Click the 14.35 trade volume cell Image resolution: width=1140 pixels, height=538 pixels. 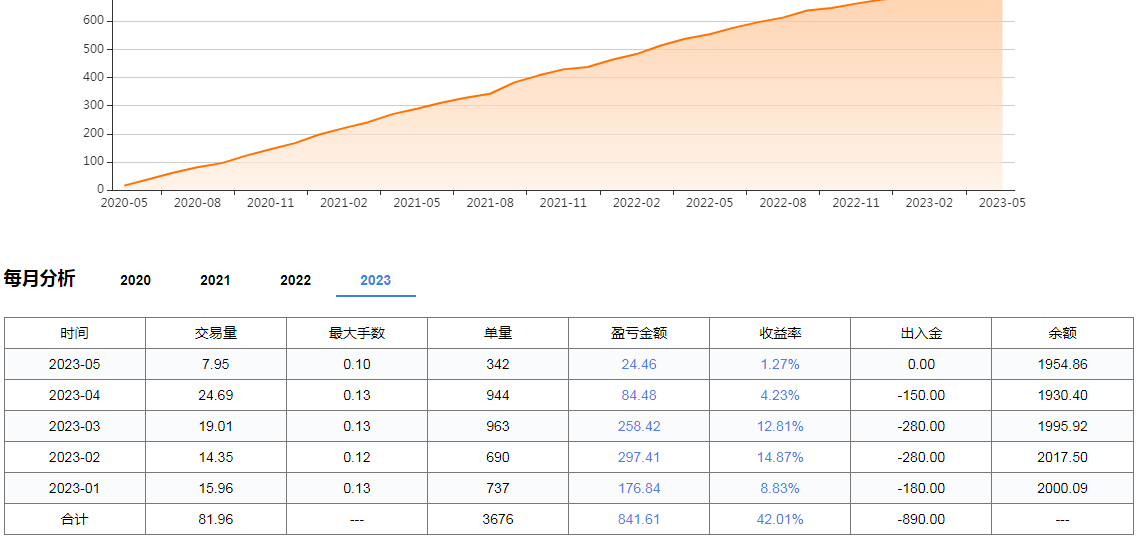click(216, 458)
